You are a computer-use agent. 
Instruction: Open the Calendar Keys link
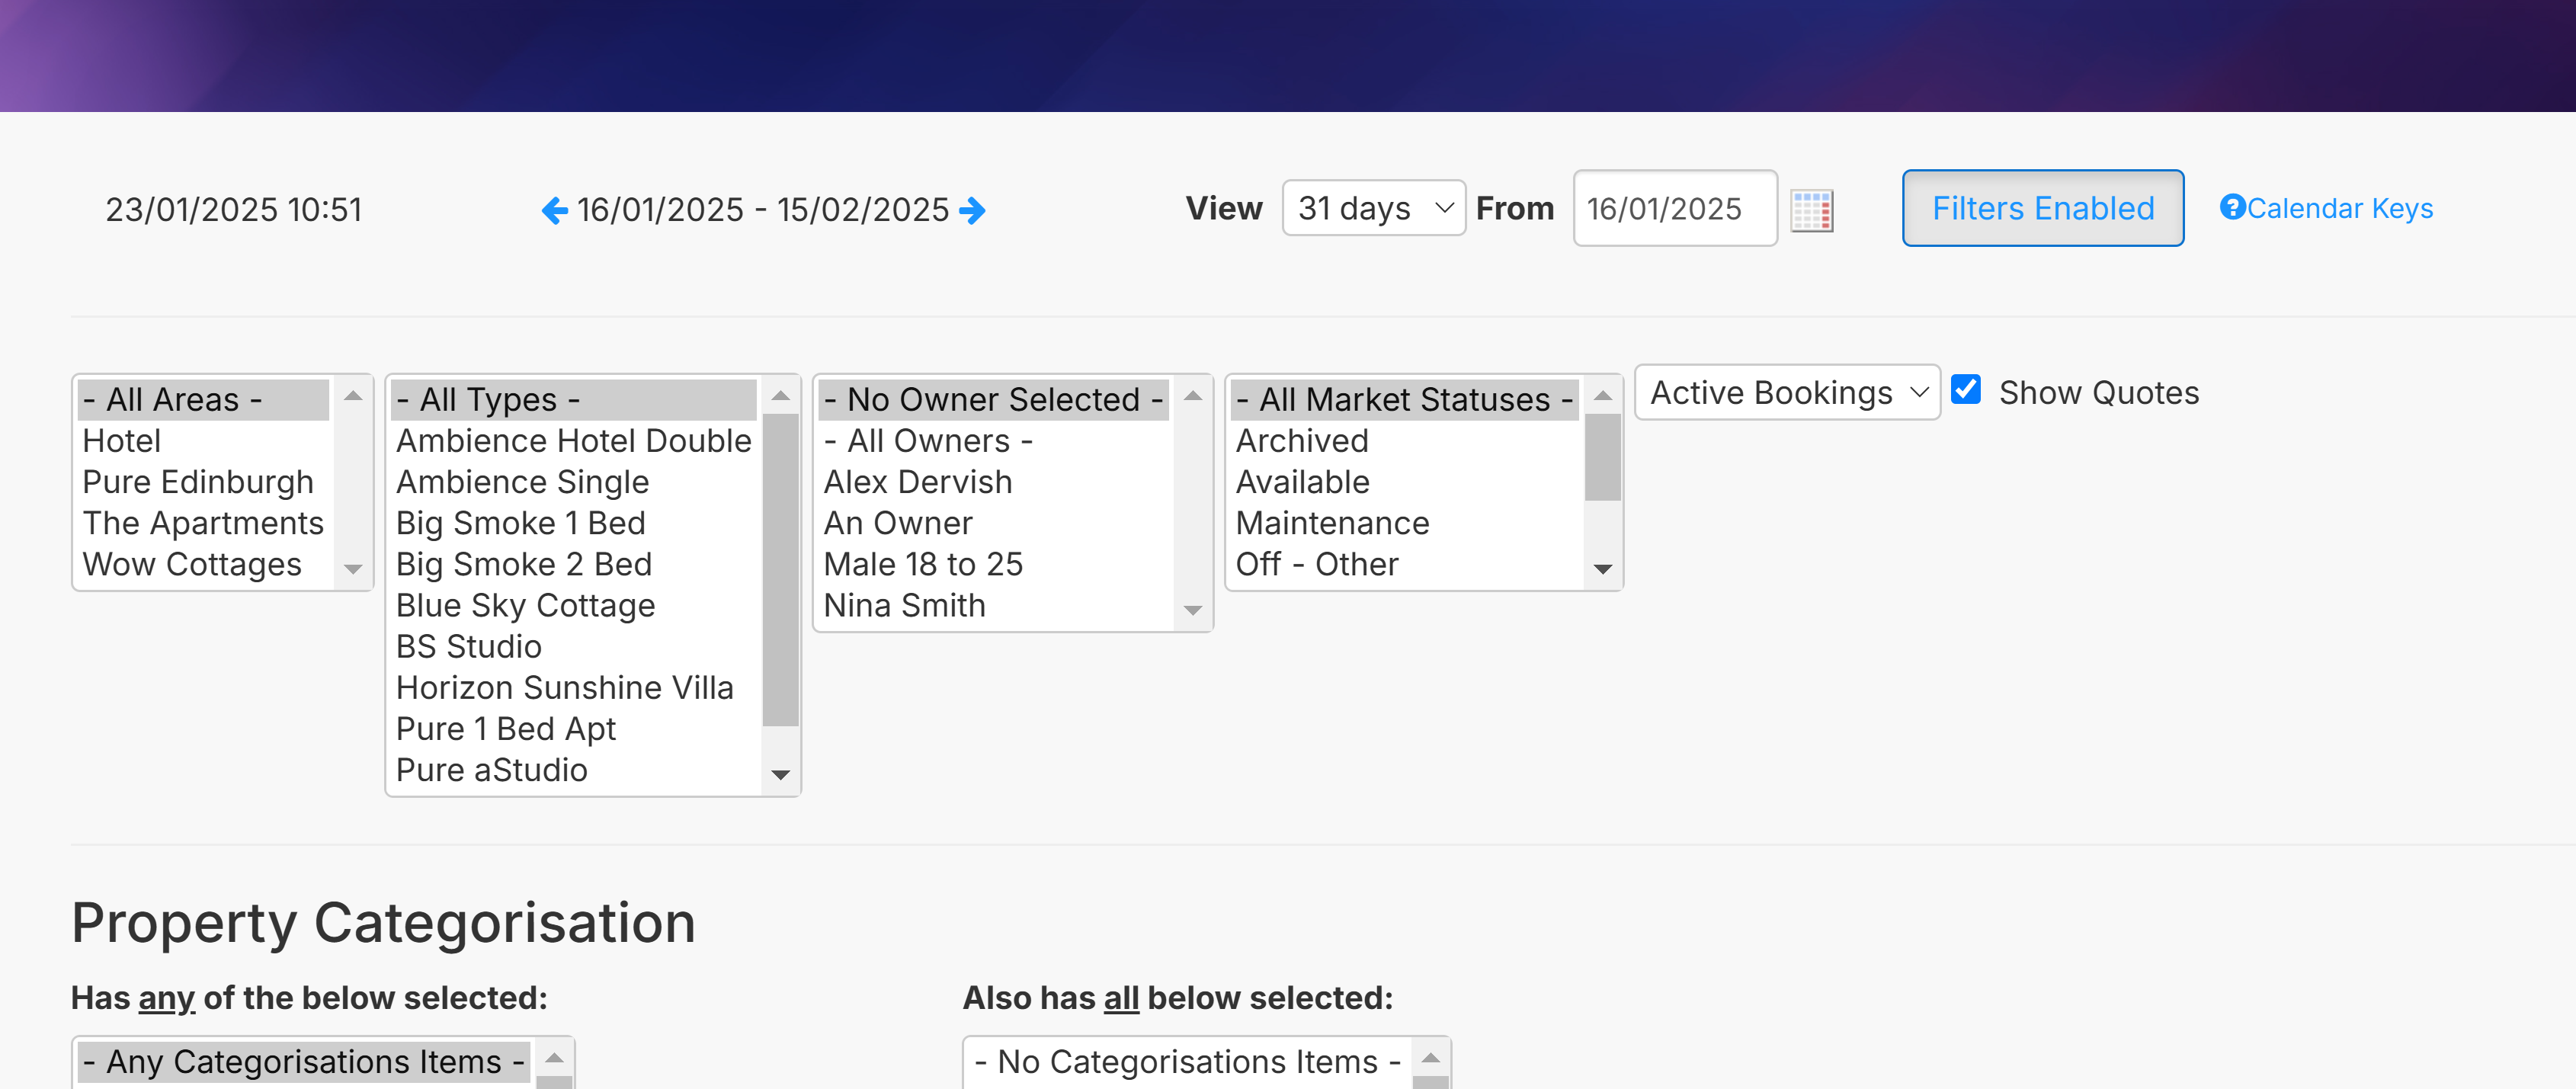point(2339,208)
